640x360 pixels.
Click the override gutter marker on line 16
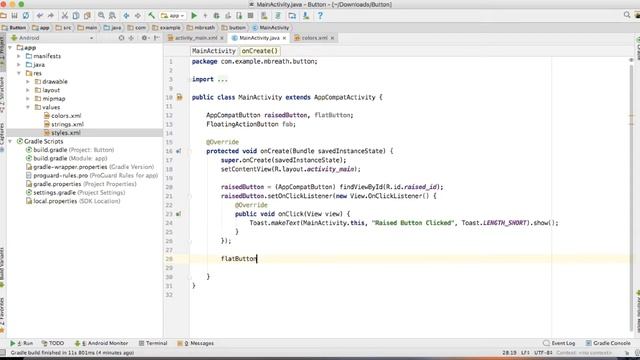178,151
